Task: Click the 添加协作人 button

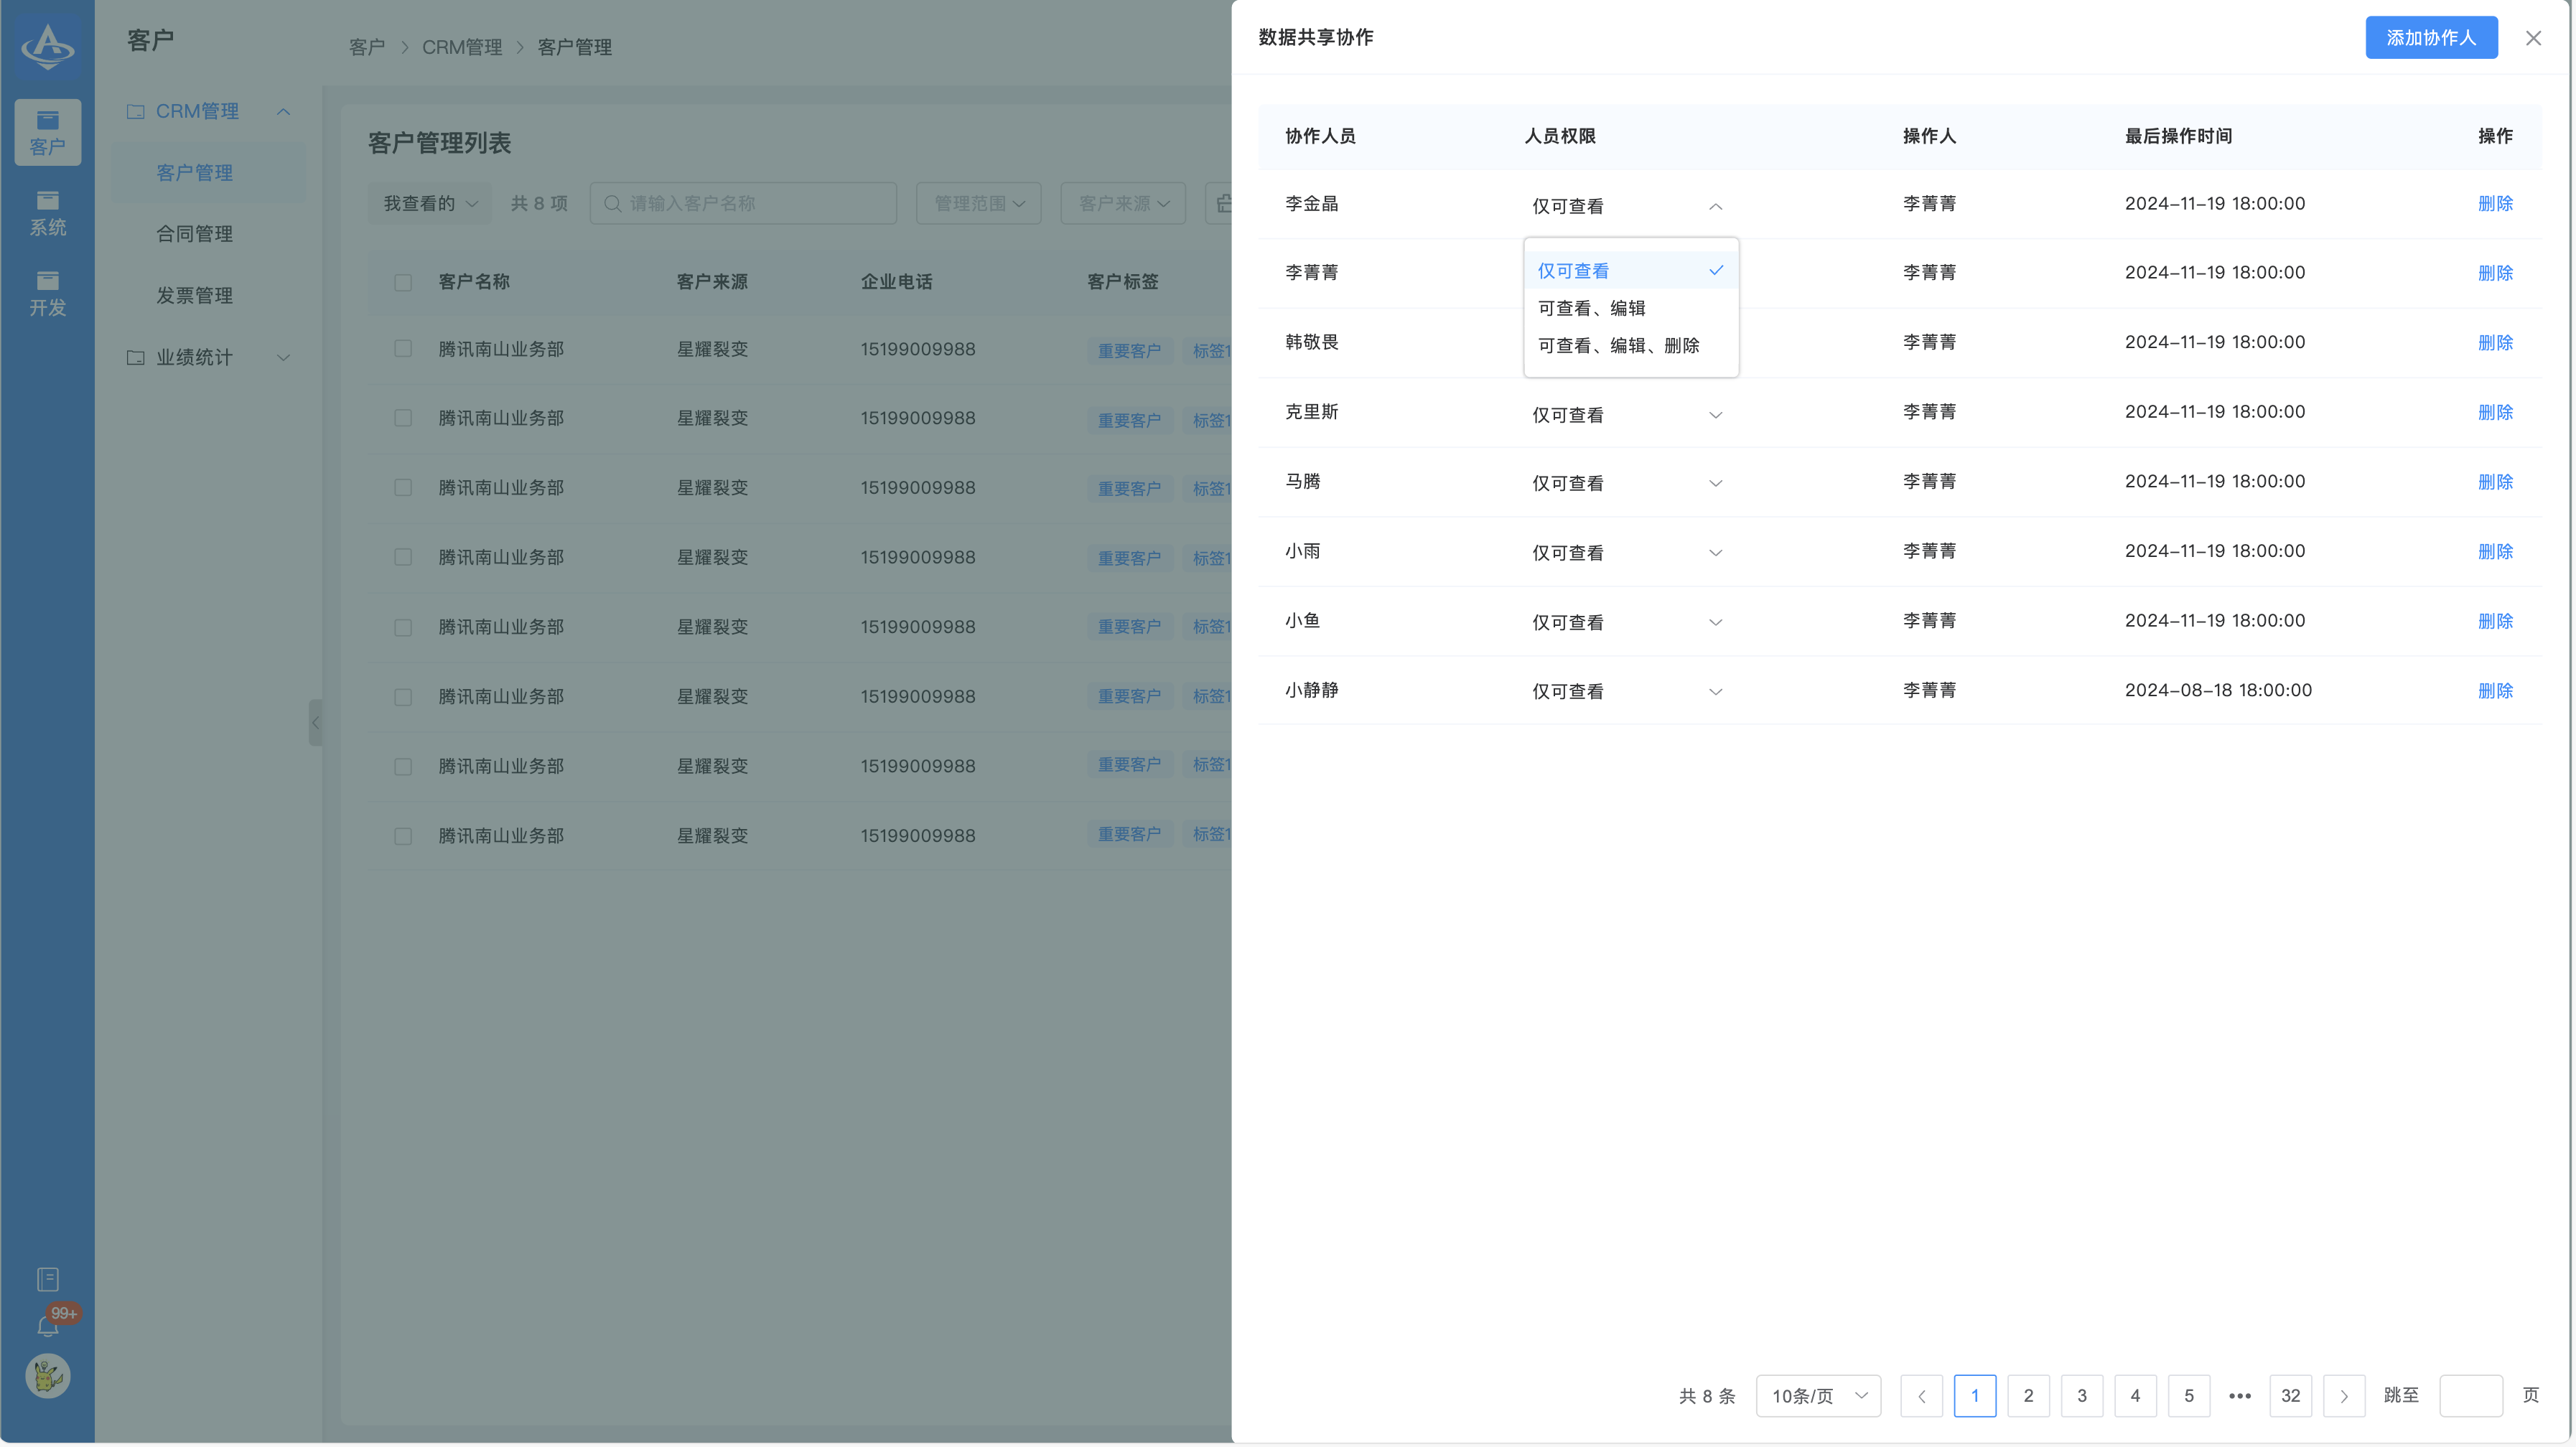Action: [2430, 38]
